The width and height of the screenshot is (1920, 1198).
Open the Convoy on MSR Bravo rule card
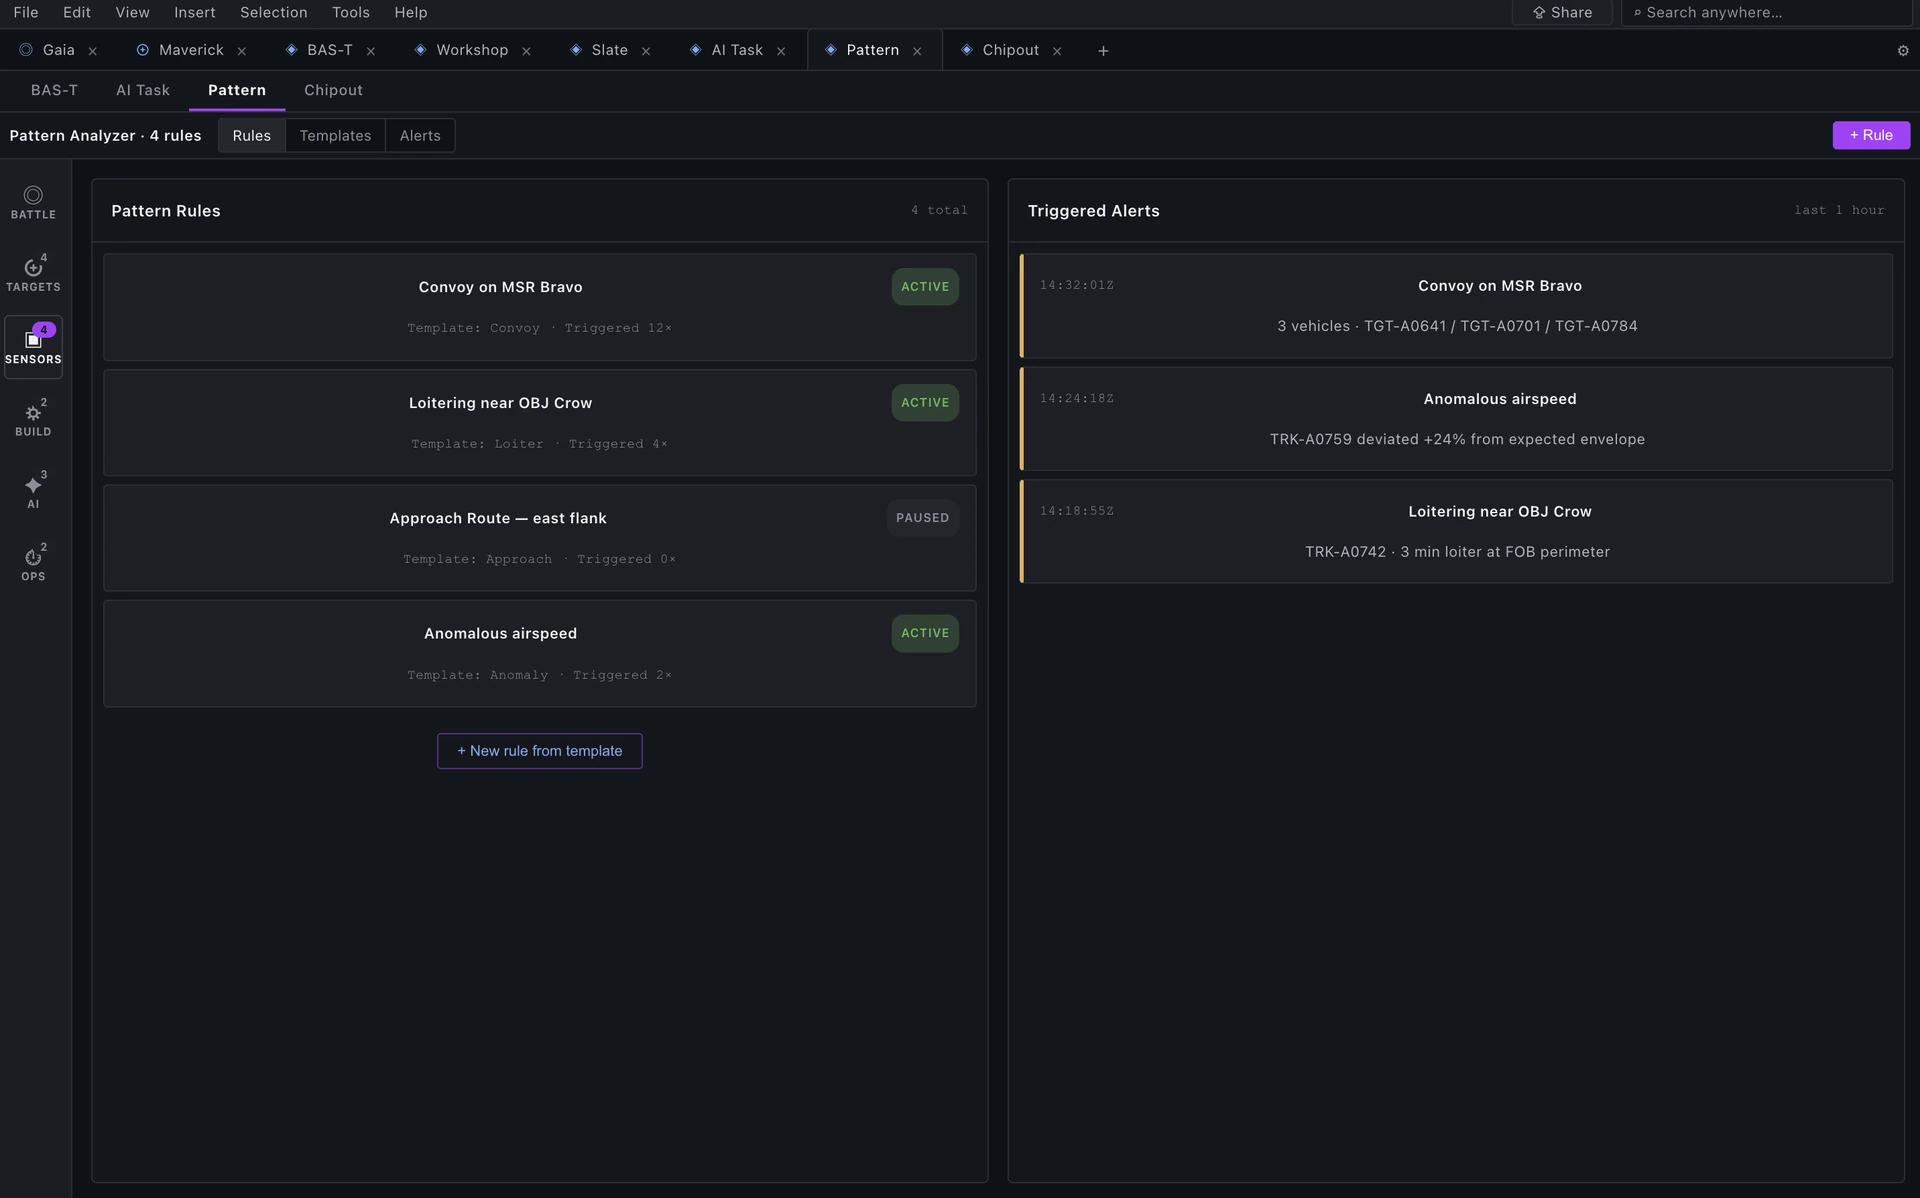pyautogui.click(x=540, y=307)
